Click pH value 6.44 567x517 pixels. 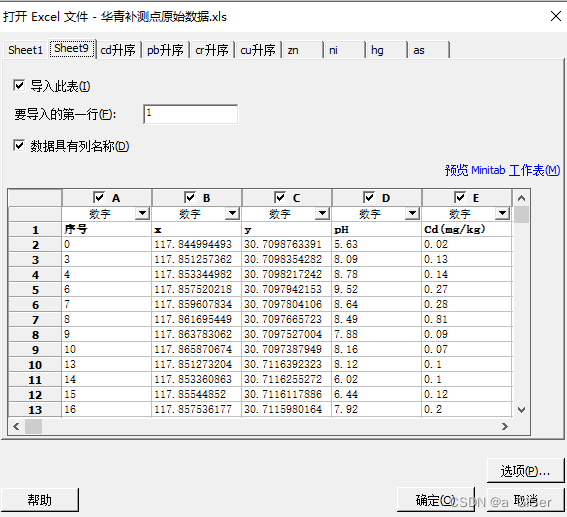point(376,394)
